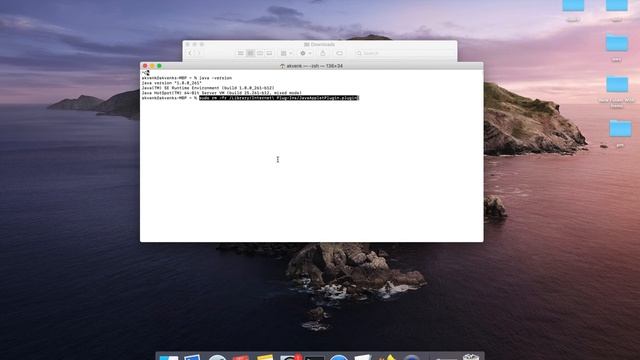The height and width of the screenshot is (360, 640).
Task: Switch Downloads window to gallery view
Action: tap(269, 53)
